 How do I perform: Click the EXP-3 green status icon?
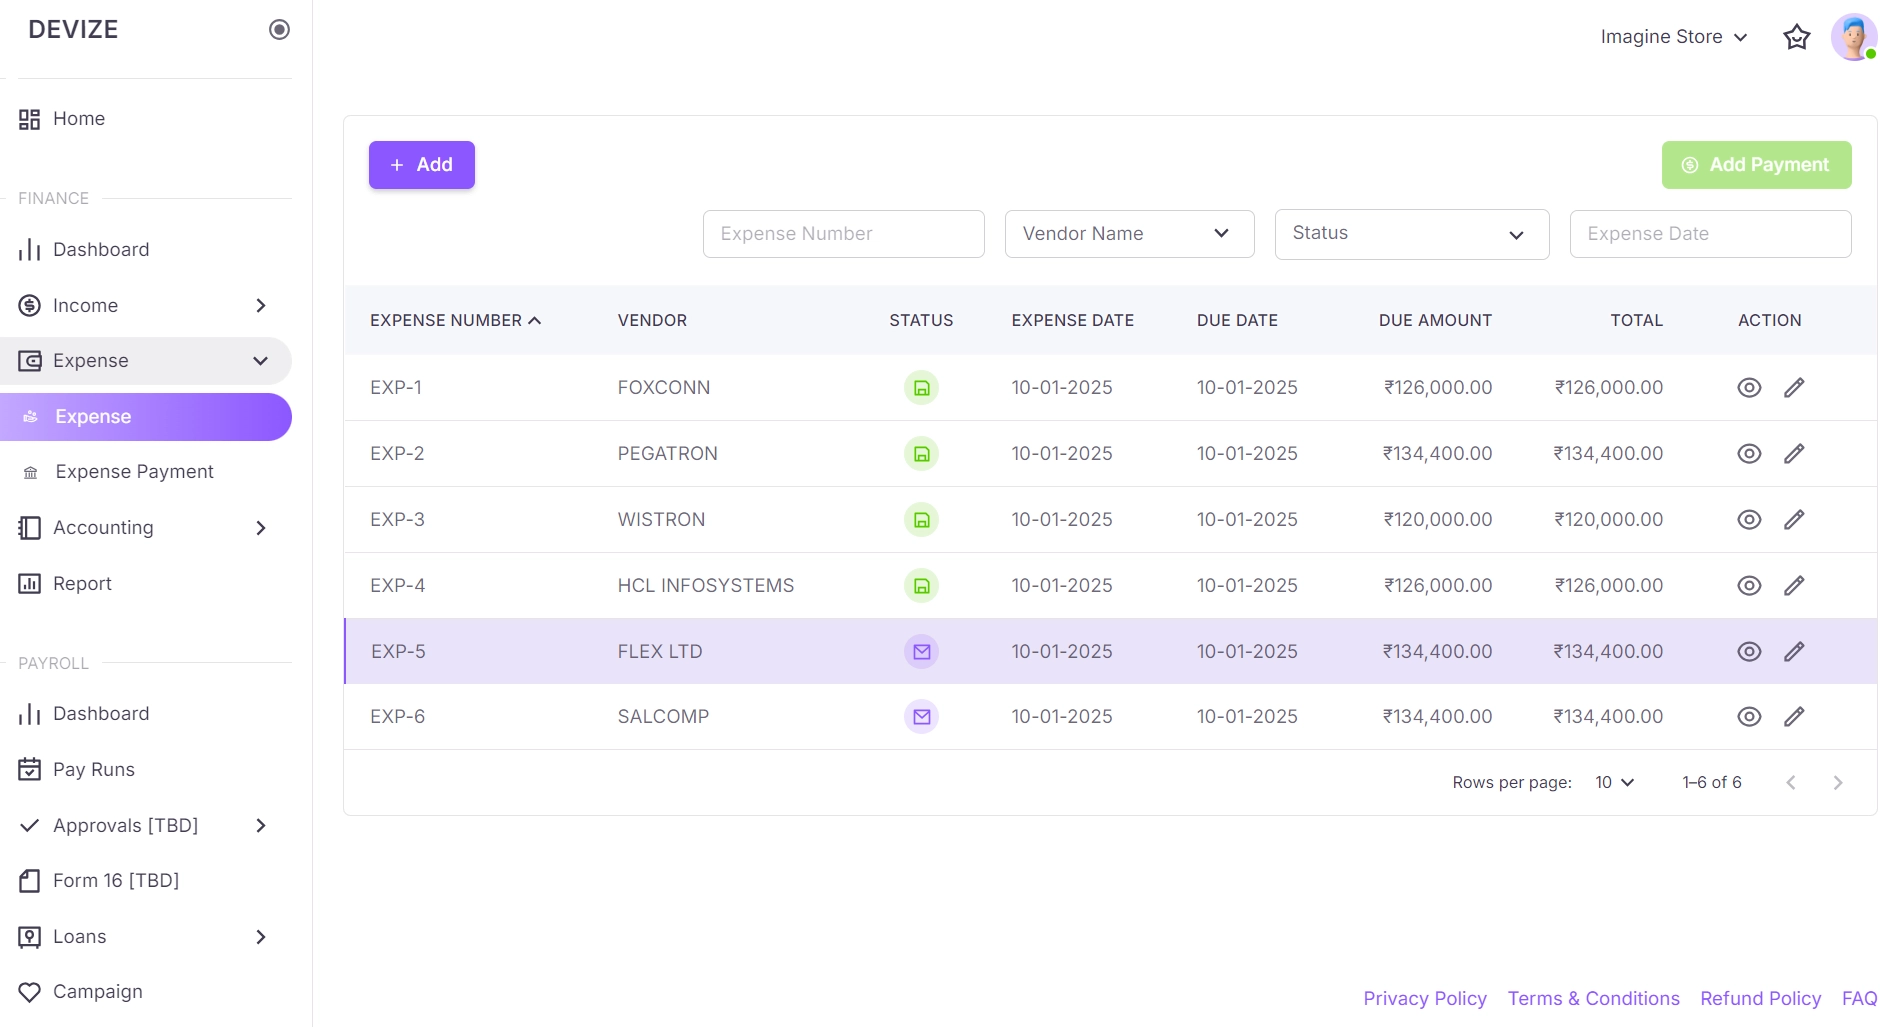coord(922,520)
